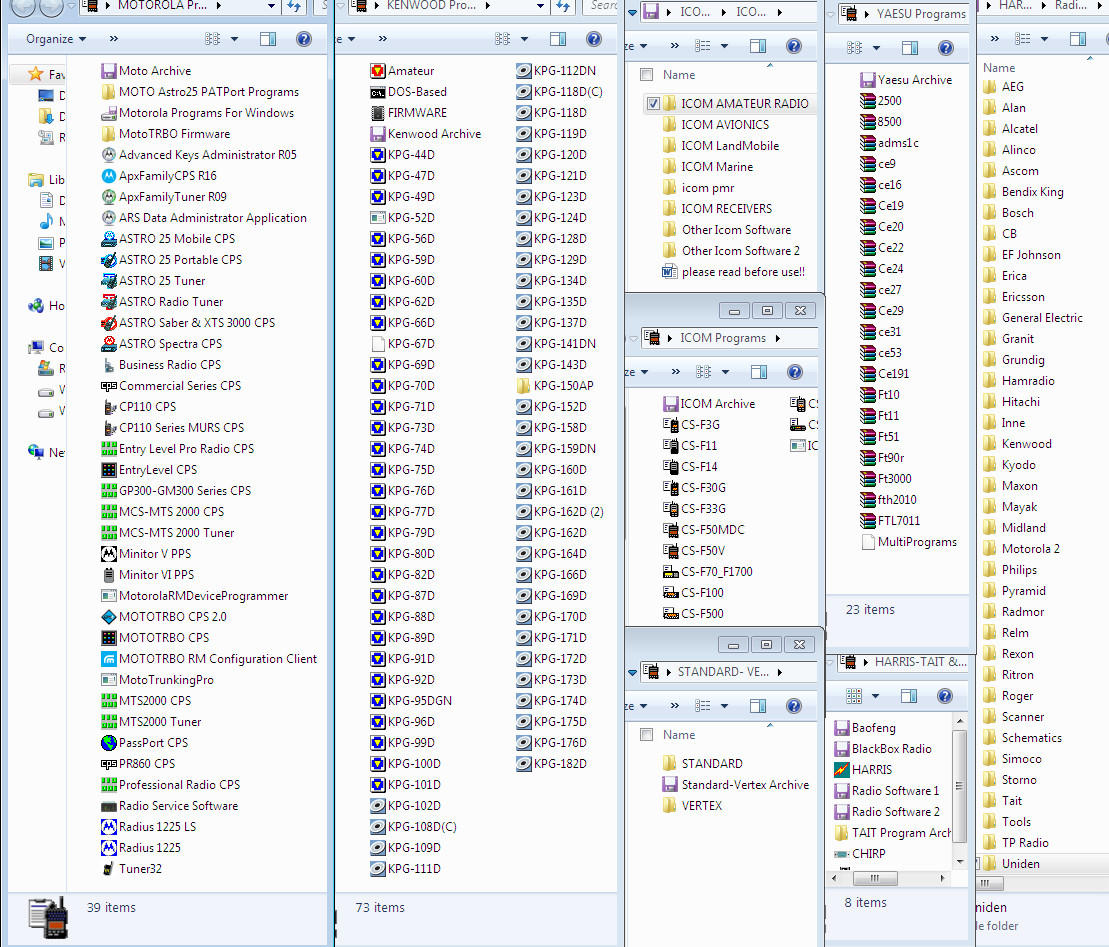Open the view options arrow in the Motorola toolbar
This screenshot has height=947, width=1109.
point(235,39)
